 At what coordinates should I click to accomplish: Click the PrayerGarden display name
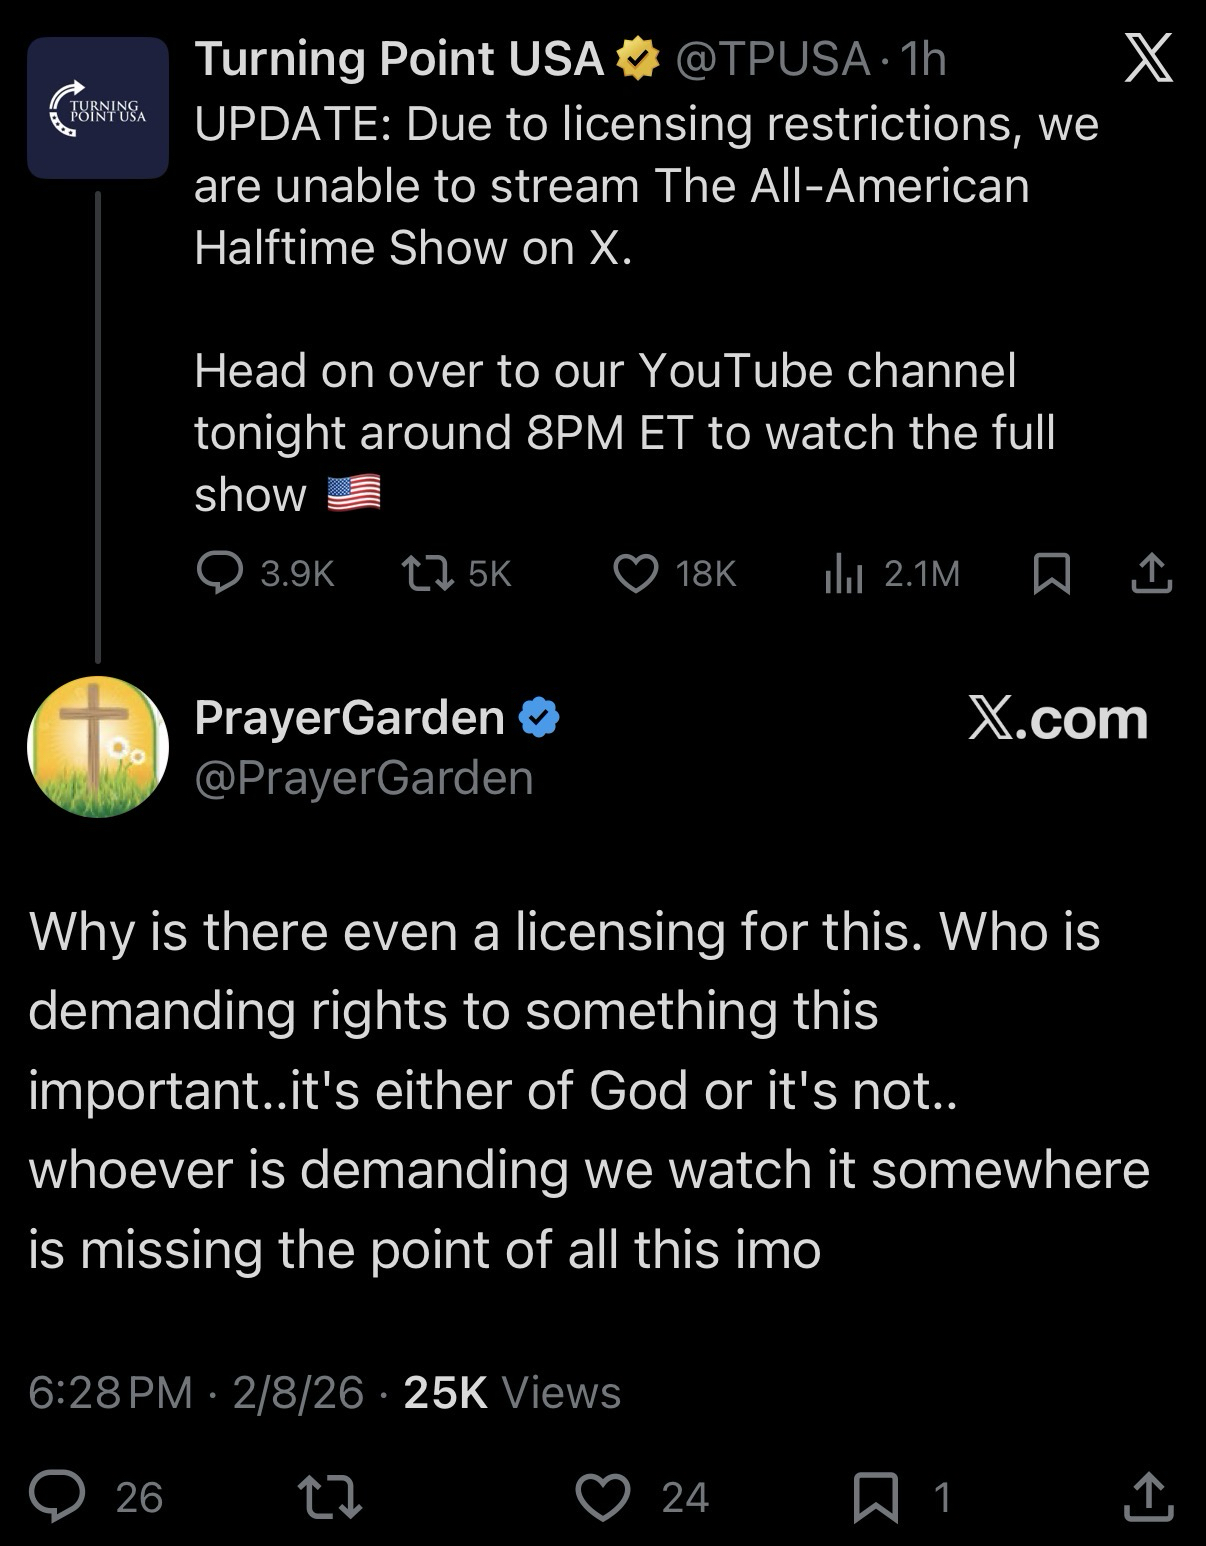coord(349,717)
